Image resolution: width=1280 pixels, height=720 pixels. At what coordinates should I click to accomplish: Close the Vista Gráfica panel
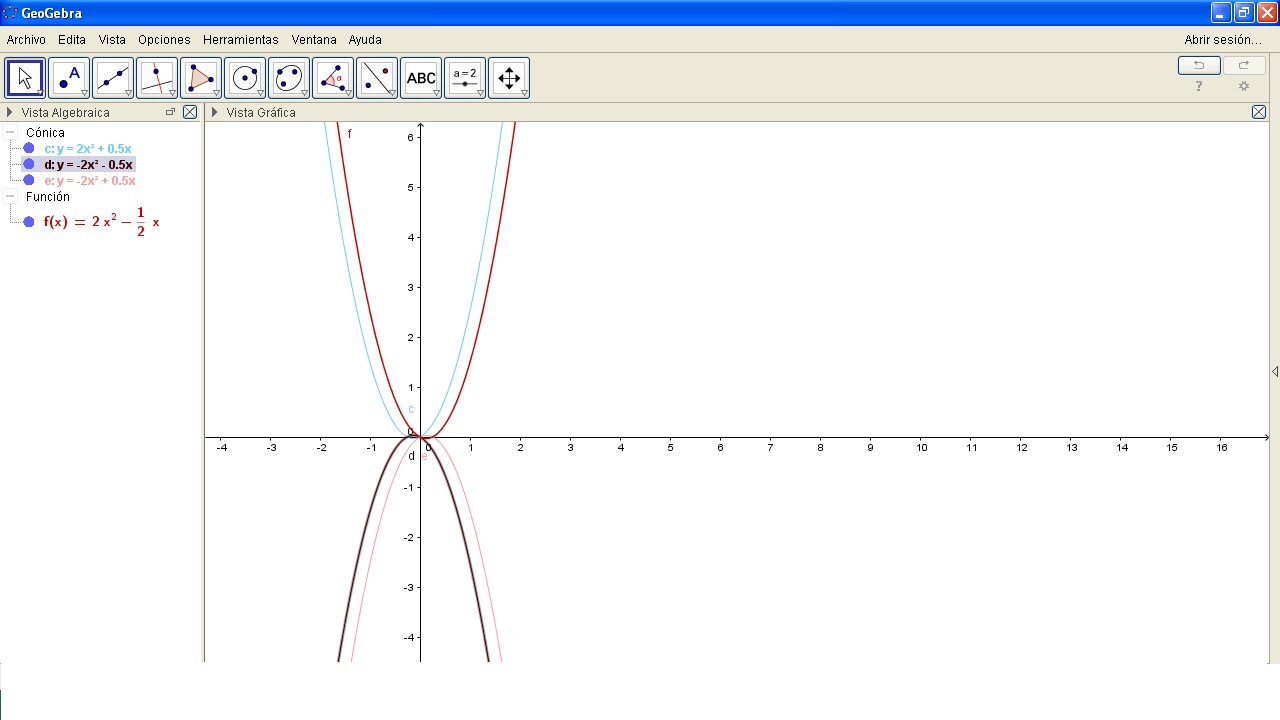click(1259, 112)
